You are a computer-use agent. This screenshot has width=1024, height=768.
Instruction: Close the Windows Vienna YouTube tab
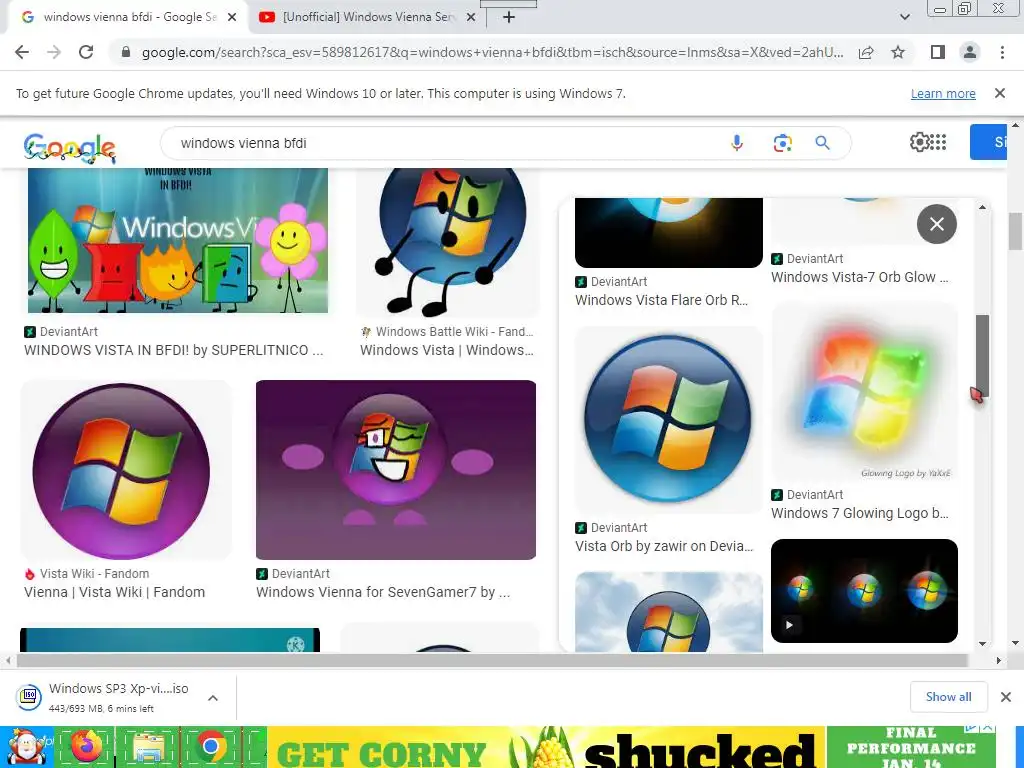point(471,17)
